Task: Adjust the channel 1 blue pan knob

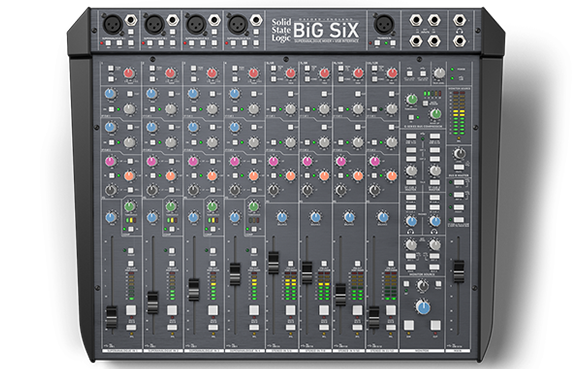Action: [x=111, y=218]
